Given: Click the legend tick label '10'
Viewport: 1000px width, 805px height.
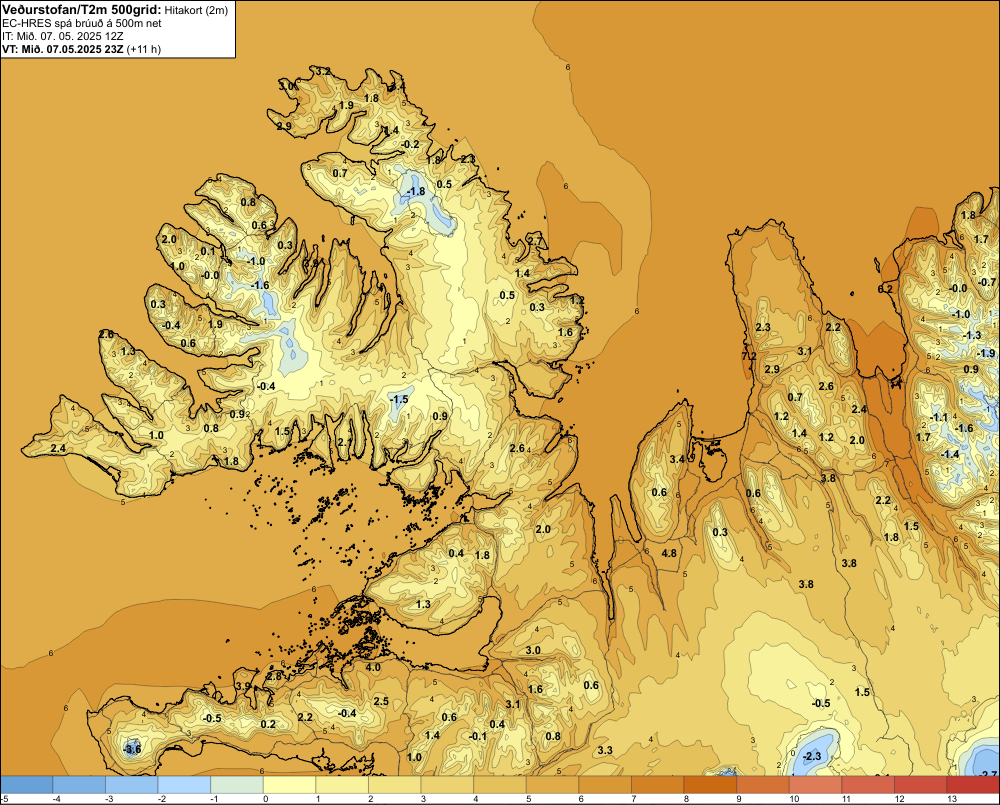Looking at the screenshot, I should [x=794, y=799].
